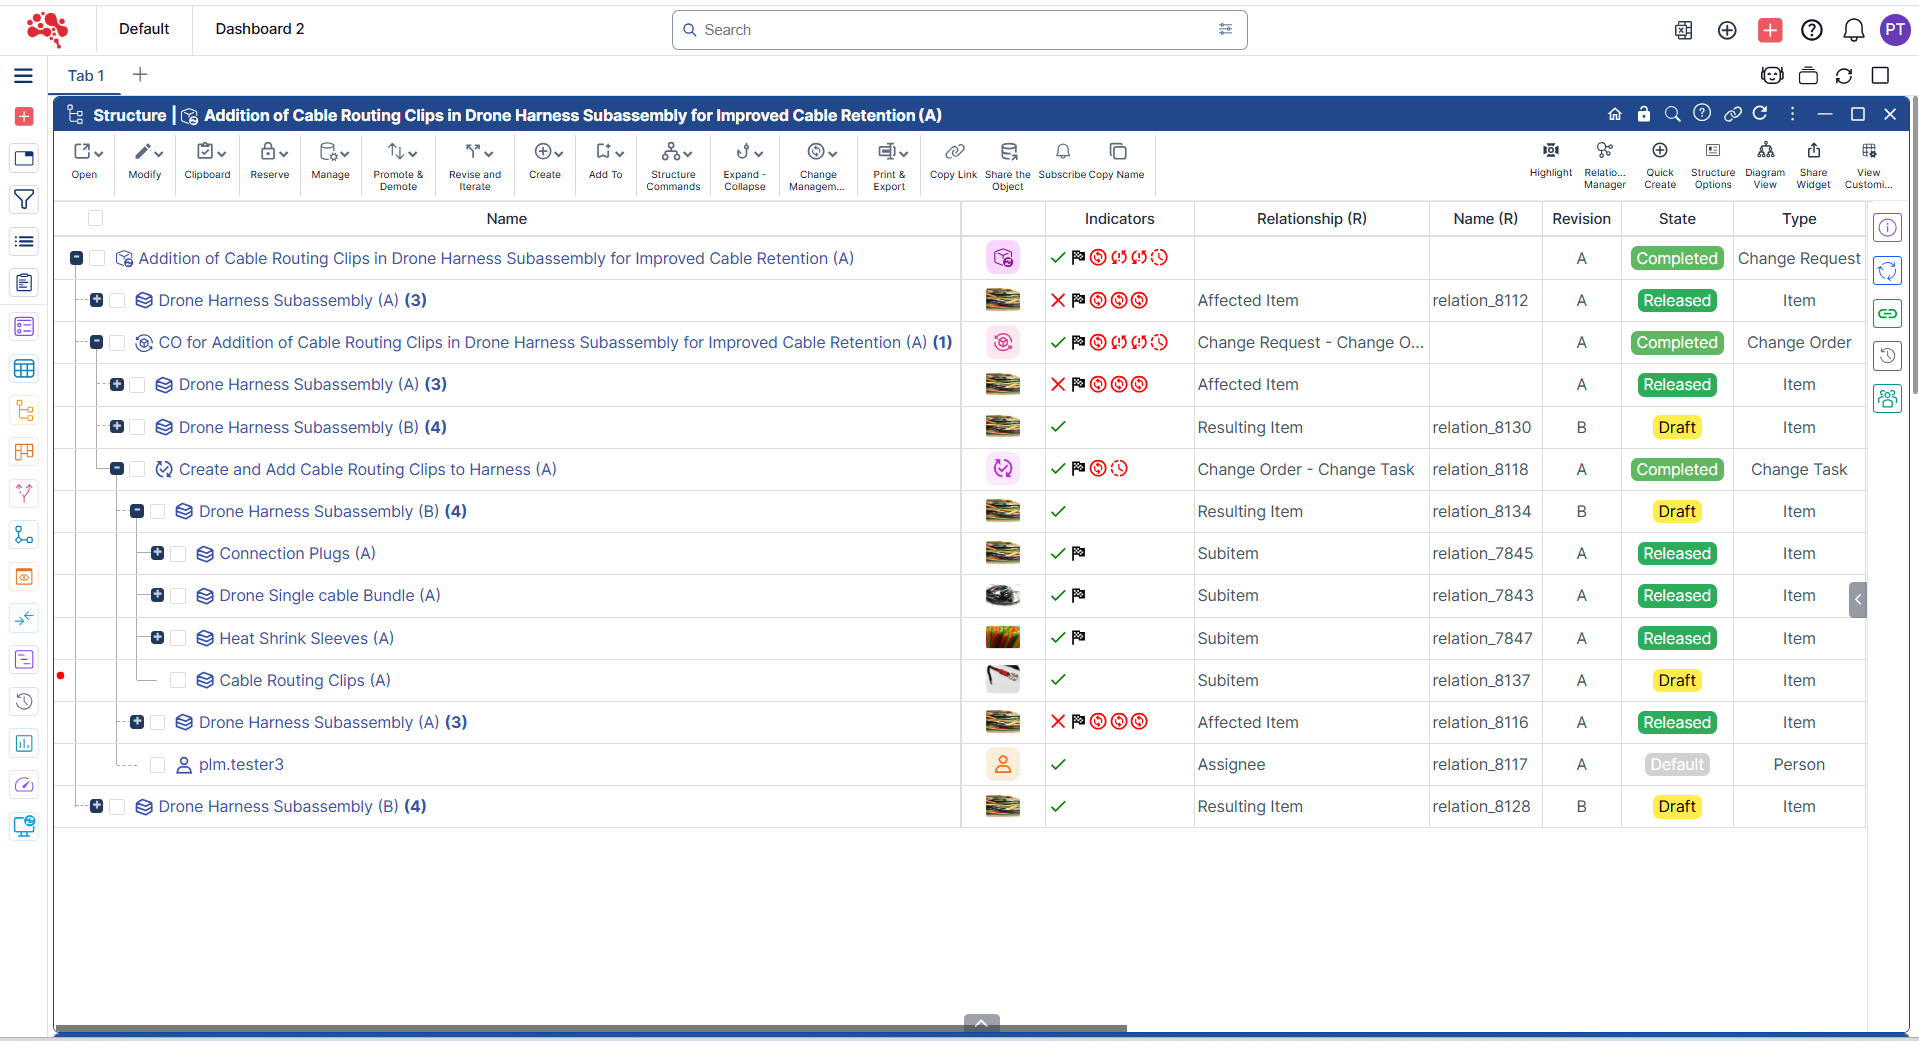This screenshot has width=1919, height=1041.
Task: Open the Heat Shrink Sleeves (A) link
Action: pos(306,638)
